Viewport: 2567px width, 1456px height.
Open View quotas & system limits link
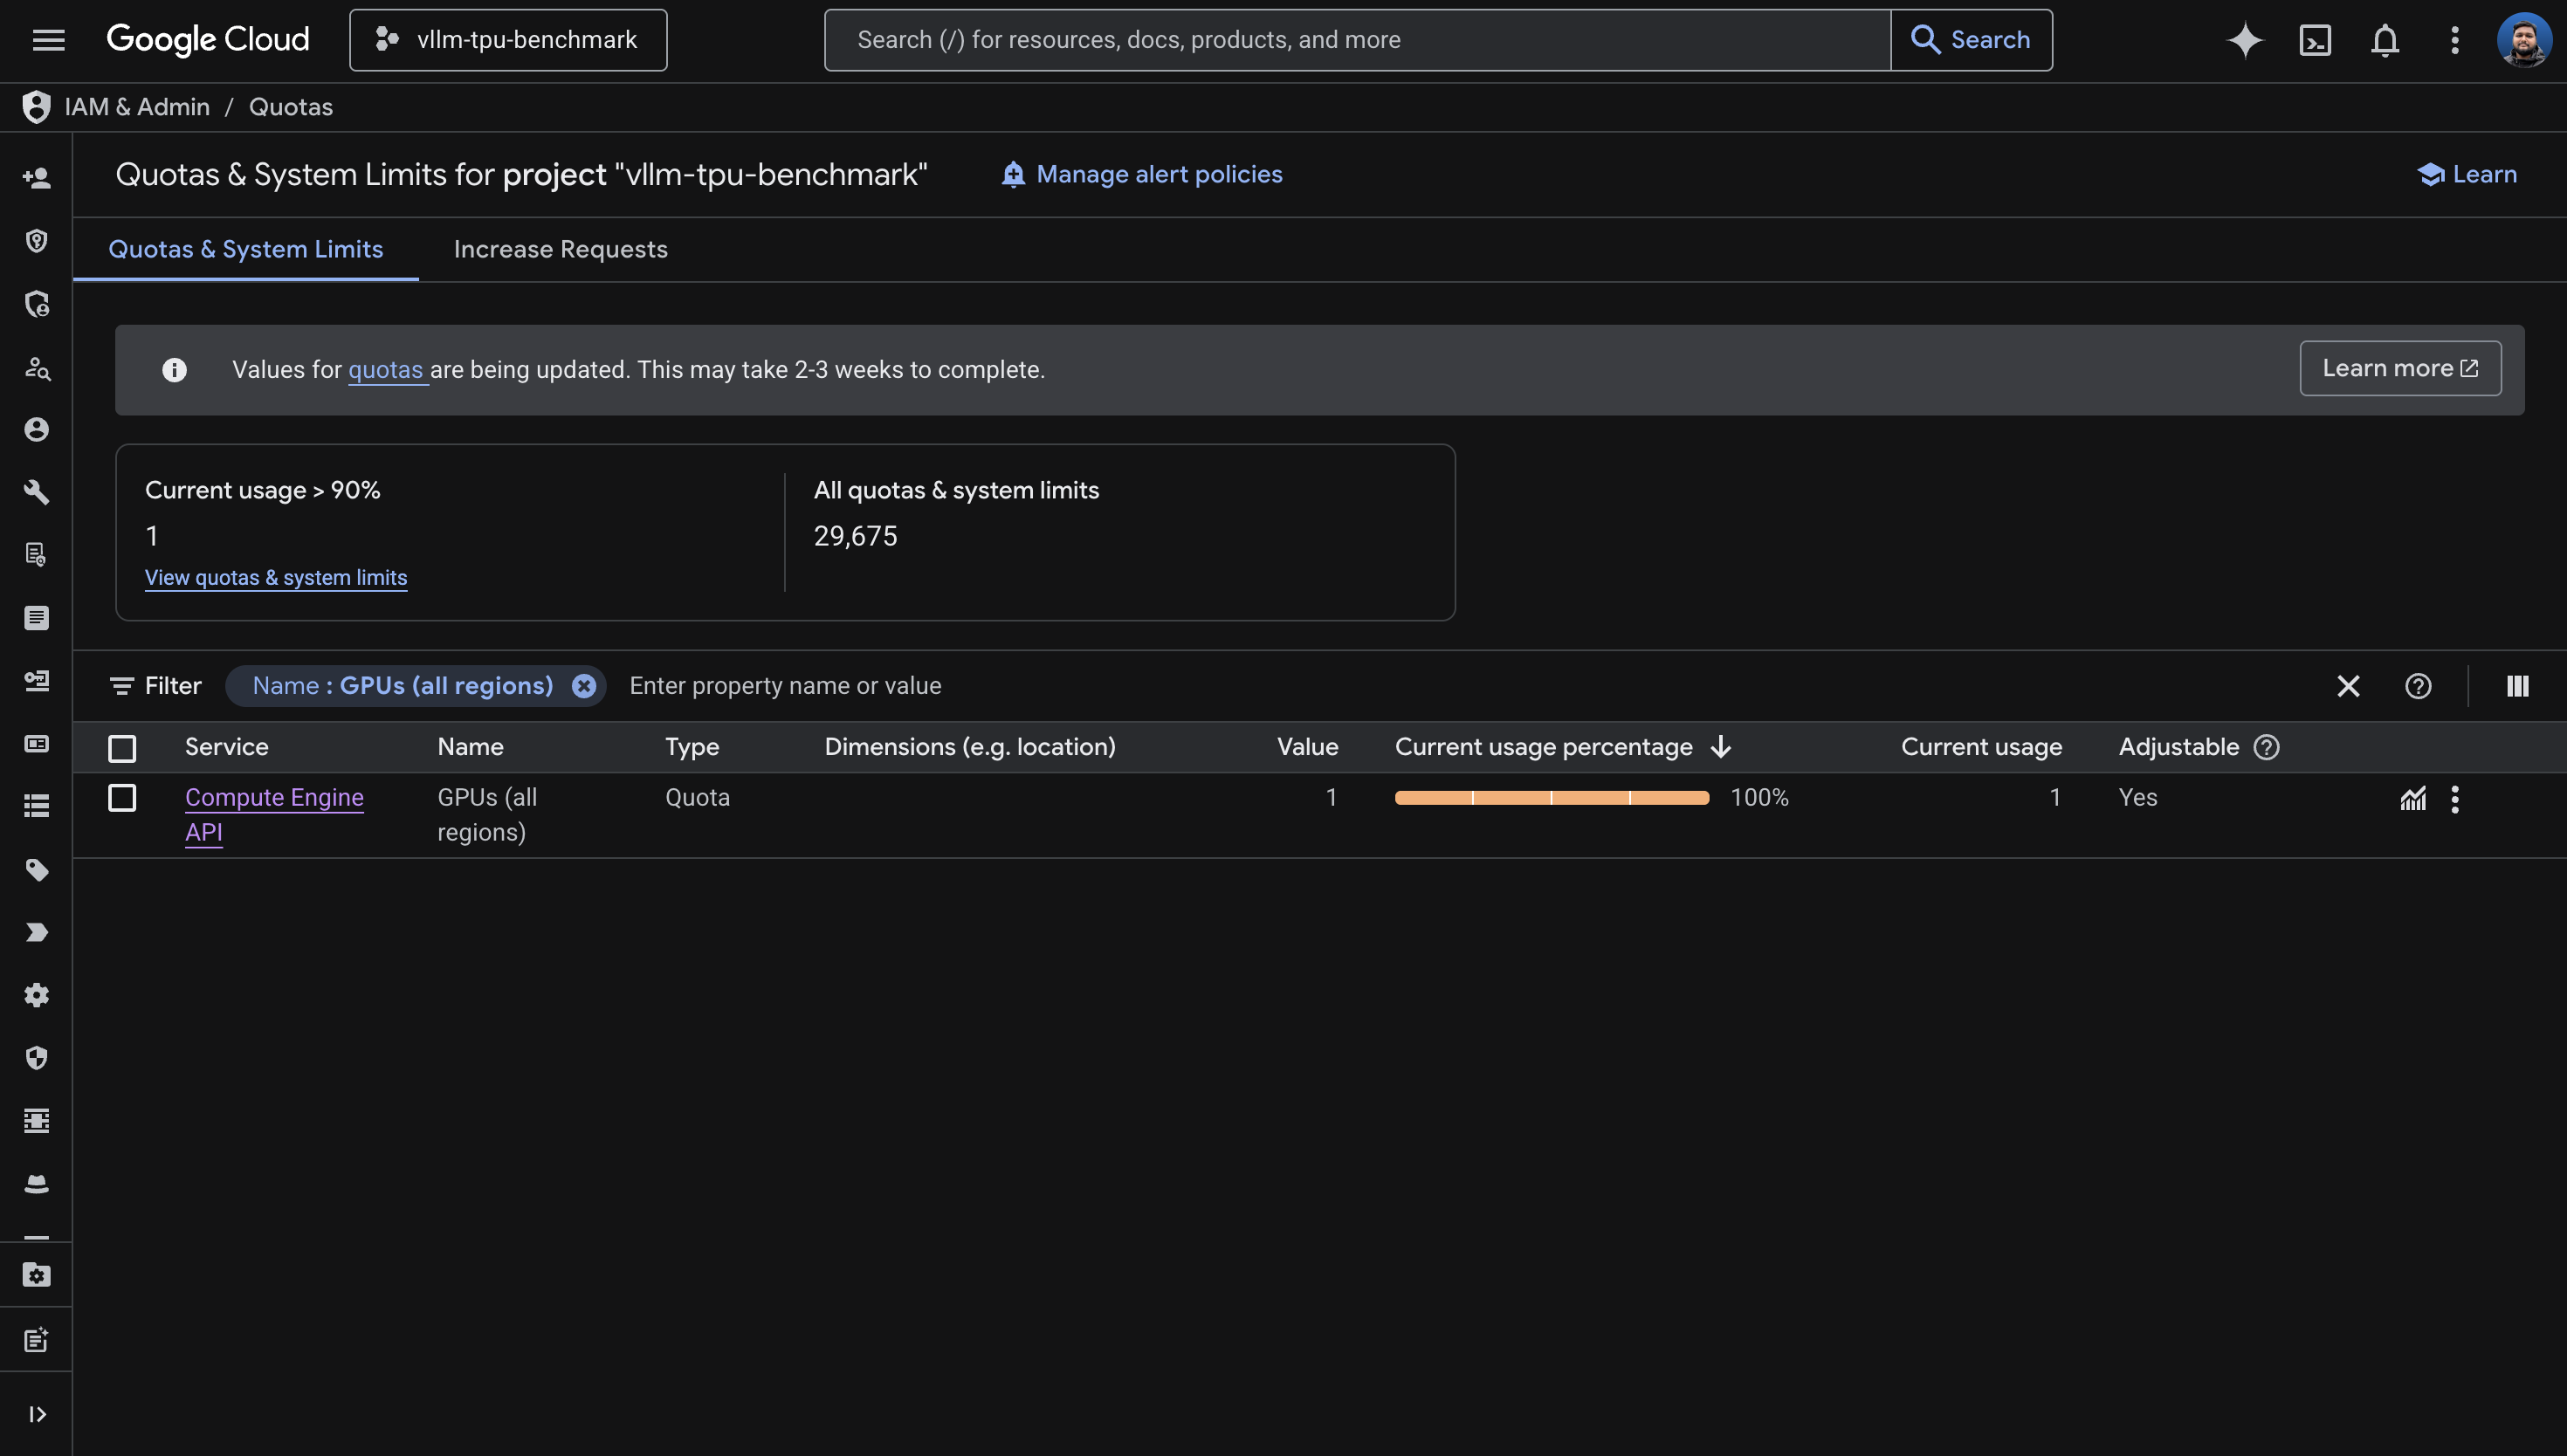coord(276,577)
